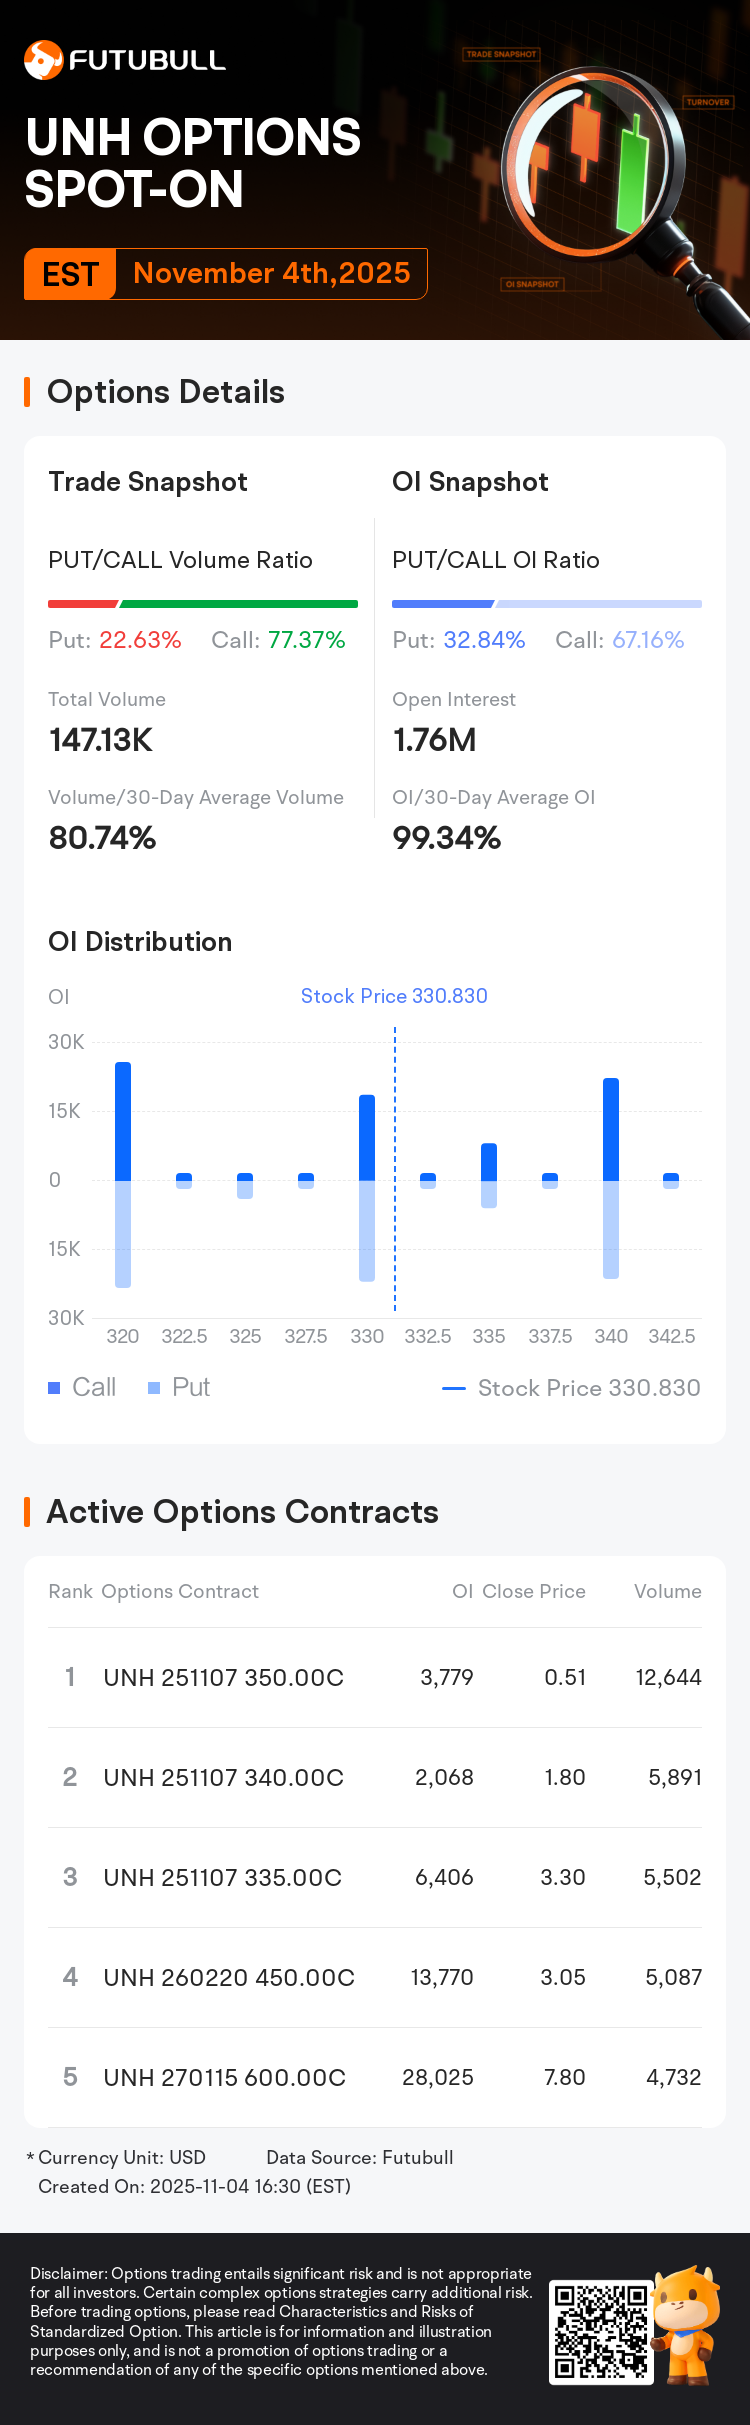Open the UNH 251107 350.00C contract row
750x2425 pixels.
pyautogui.click(x=375, y=1677)
